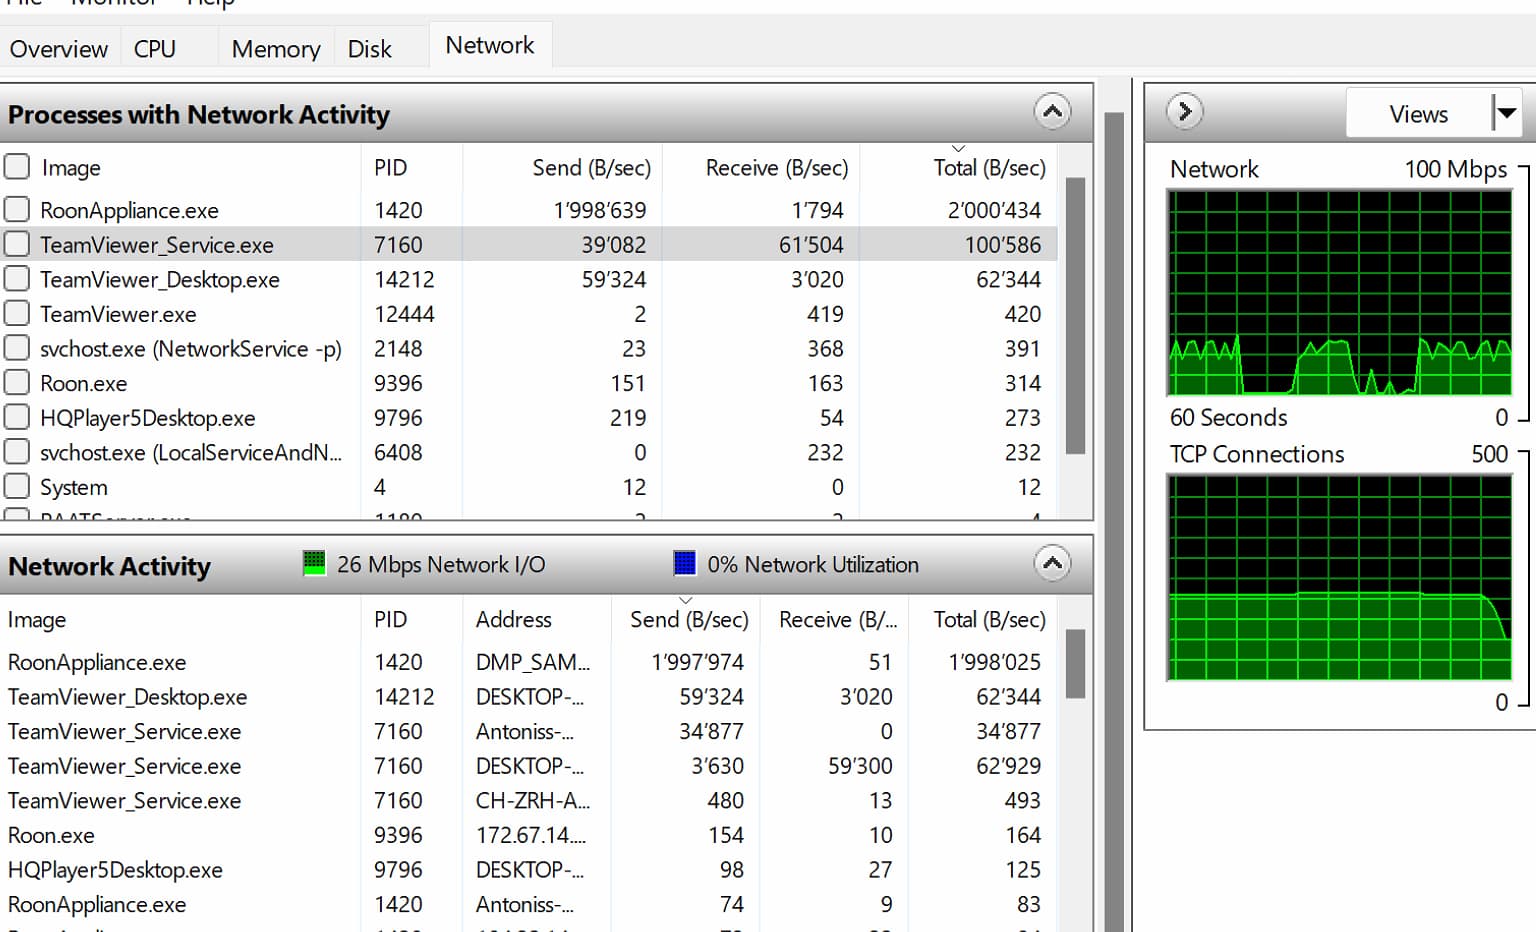This screenshot has width=1536, height=932.
Task: Collapse the Processes with Network Activity section
Action: point(1052,112)
